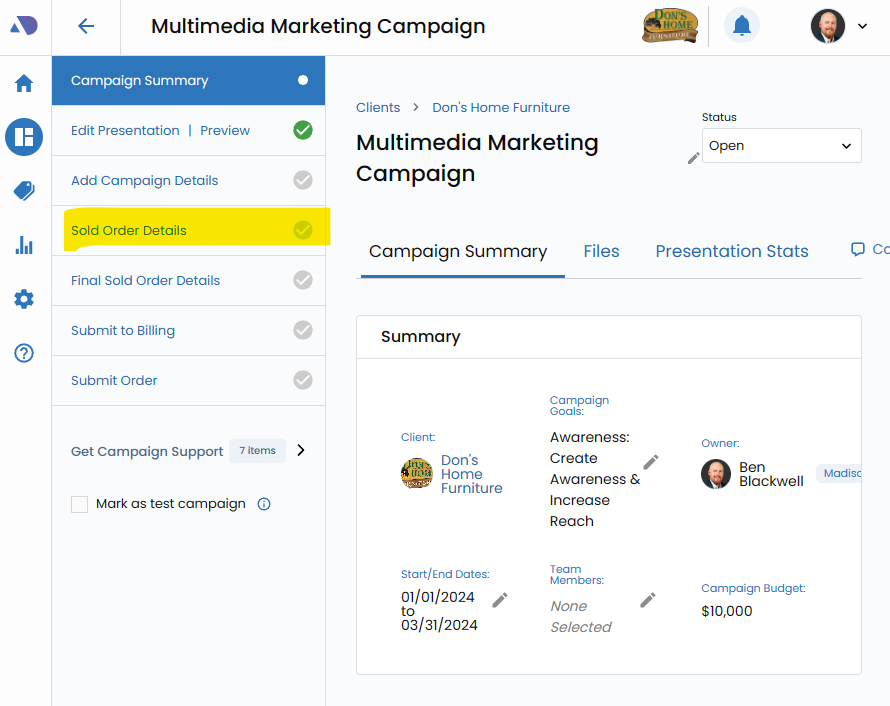This screenshot has width=890, height=706.
Task: Expand the user profile menu arrow
Action: 862,26
